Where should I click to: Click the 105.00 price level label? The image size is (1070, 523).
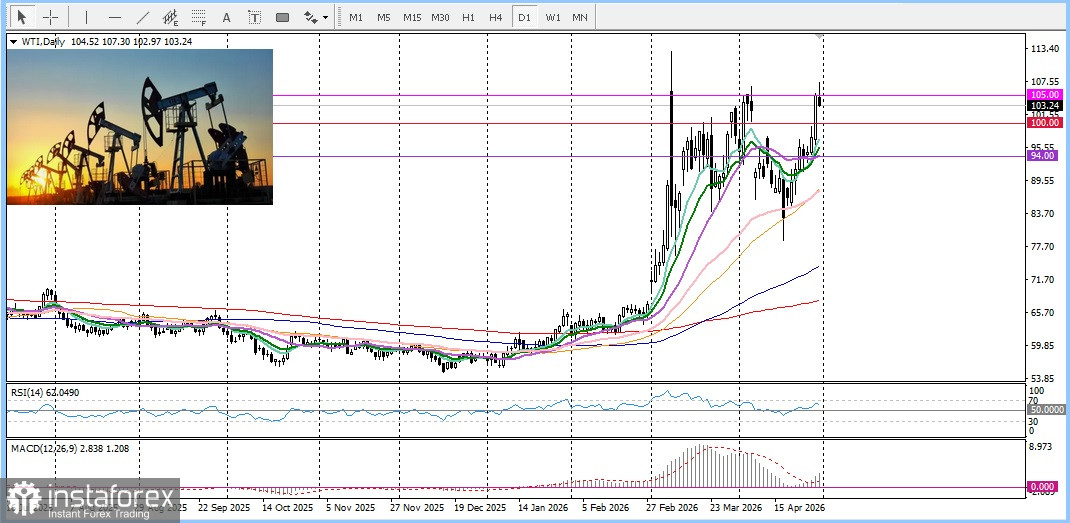1044,94
